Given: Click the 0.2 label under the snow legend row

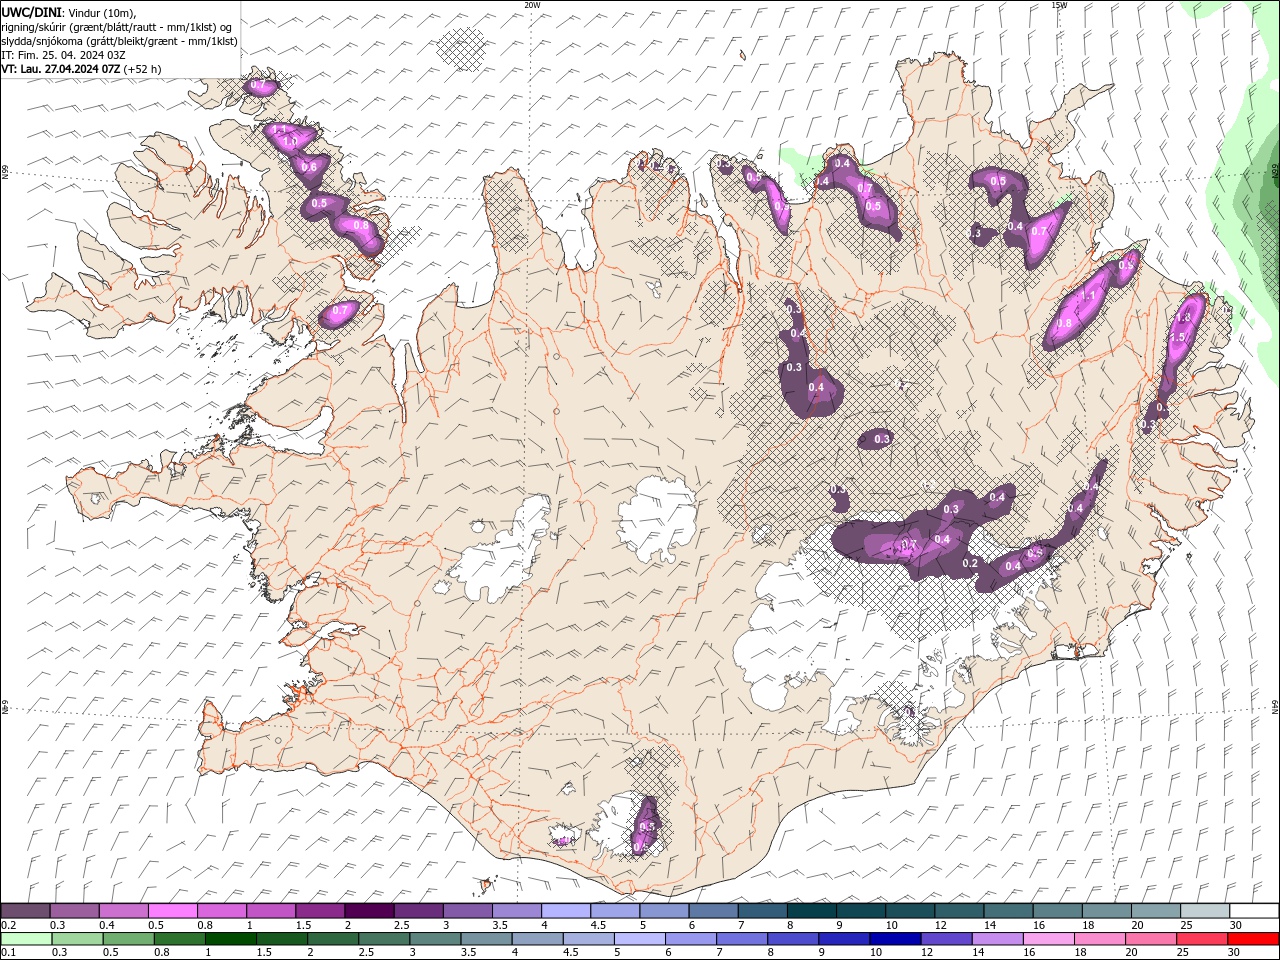Looking at the screenshot, I should tap(8, 925).
